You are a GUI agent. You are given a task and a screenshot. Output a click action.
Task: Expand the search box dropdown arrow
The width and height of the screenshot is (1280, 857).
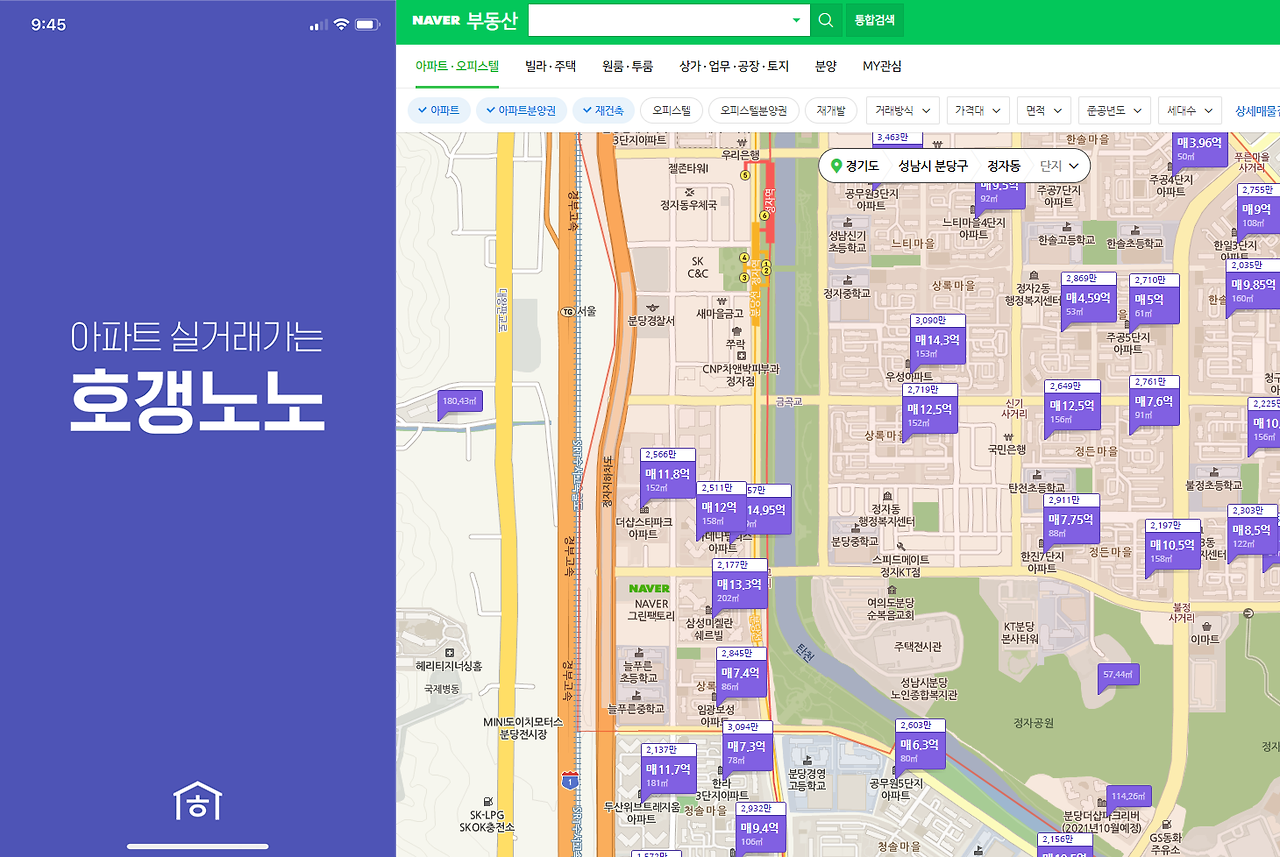pos(796,20)
